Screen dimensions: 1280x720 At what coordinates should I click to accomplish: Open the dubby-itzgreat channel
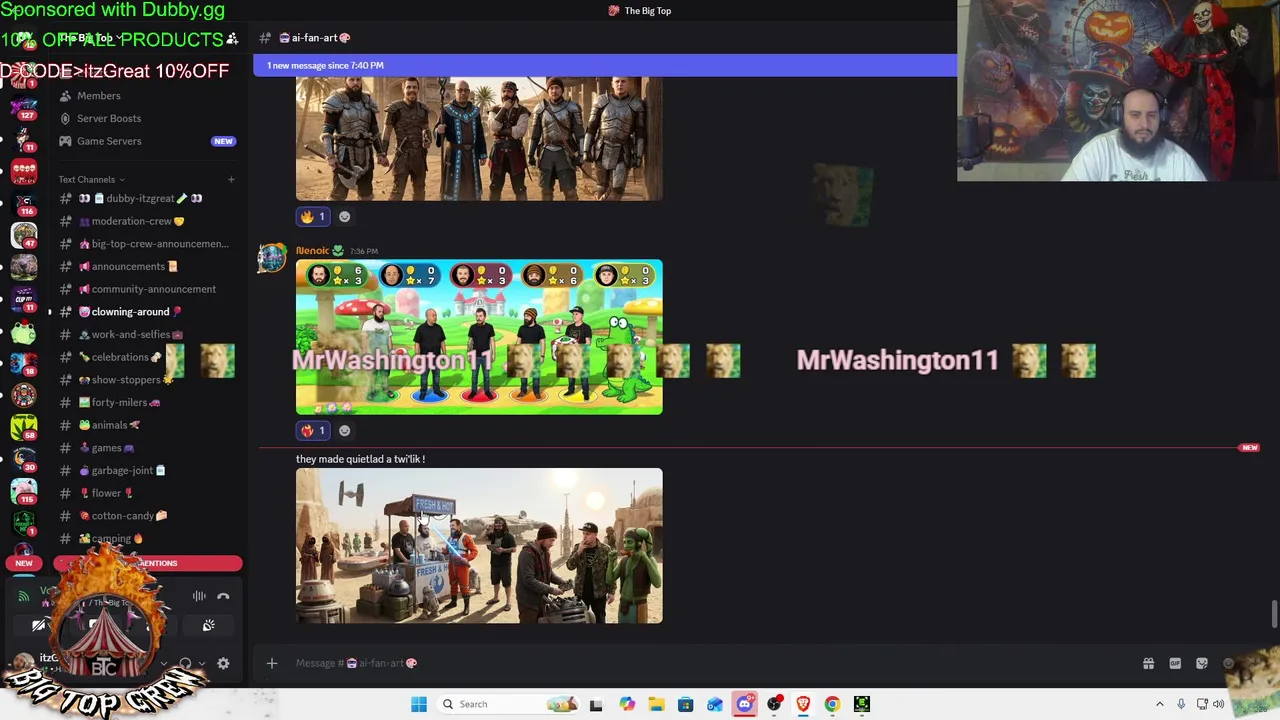(140, 198)
